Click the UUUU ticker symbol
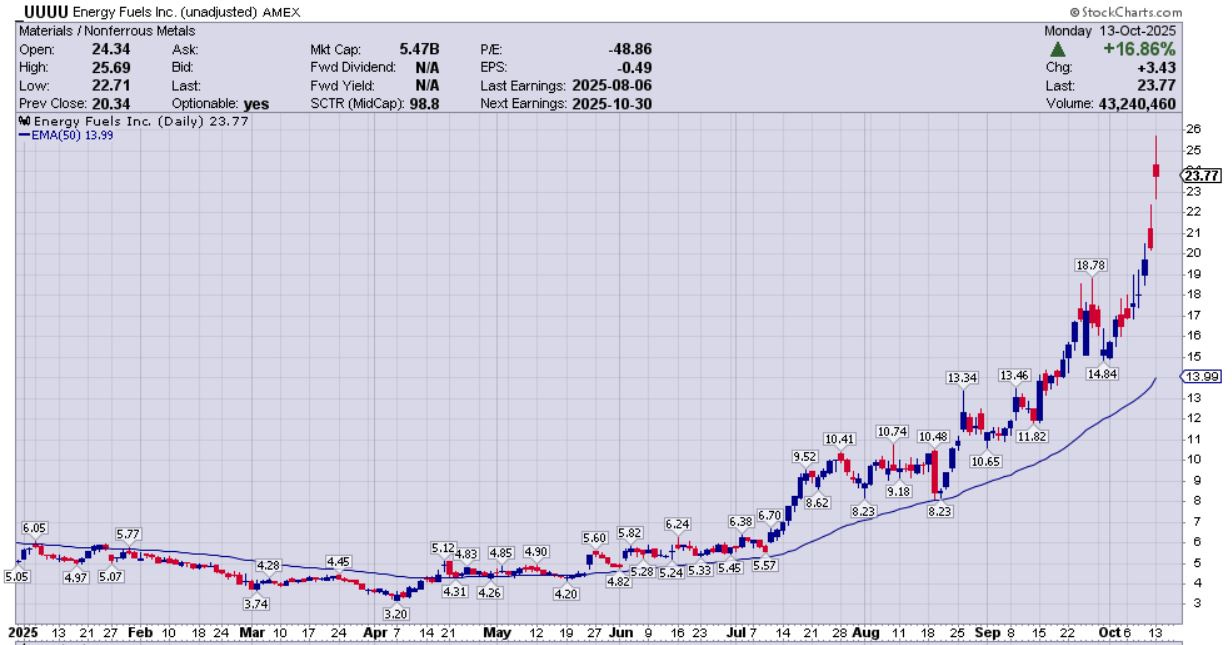Screen dimensions: 1232x645 tap(43, 12)
